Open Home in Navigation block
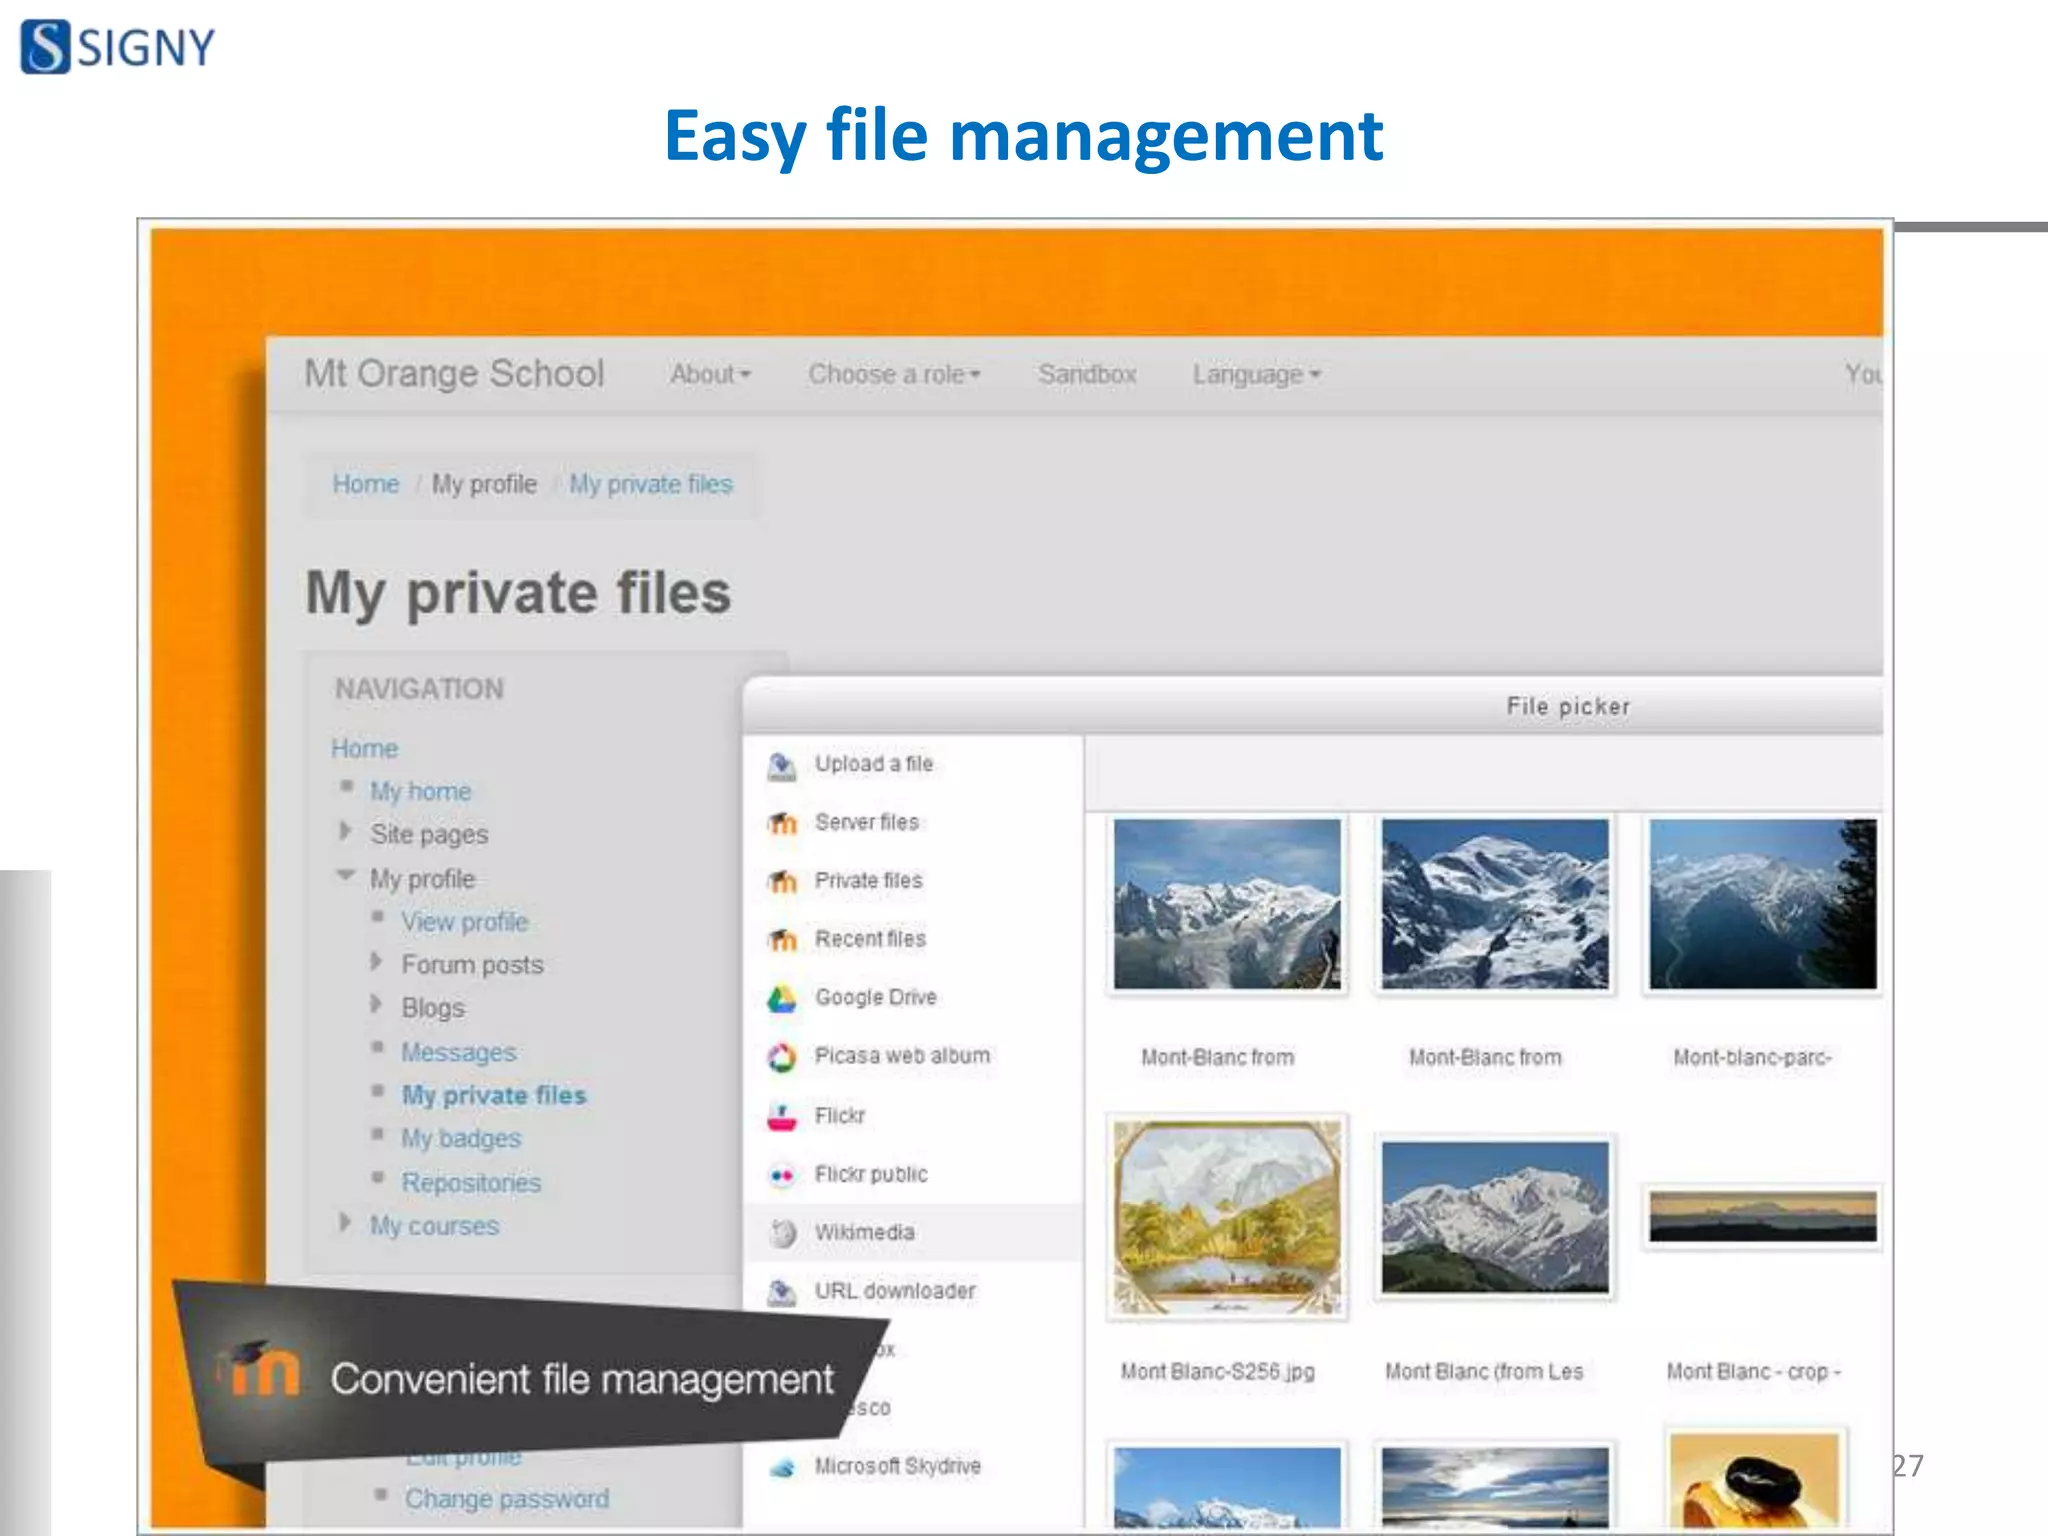 pos(364,749)
